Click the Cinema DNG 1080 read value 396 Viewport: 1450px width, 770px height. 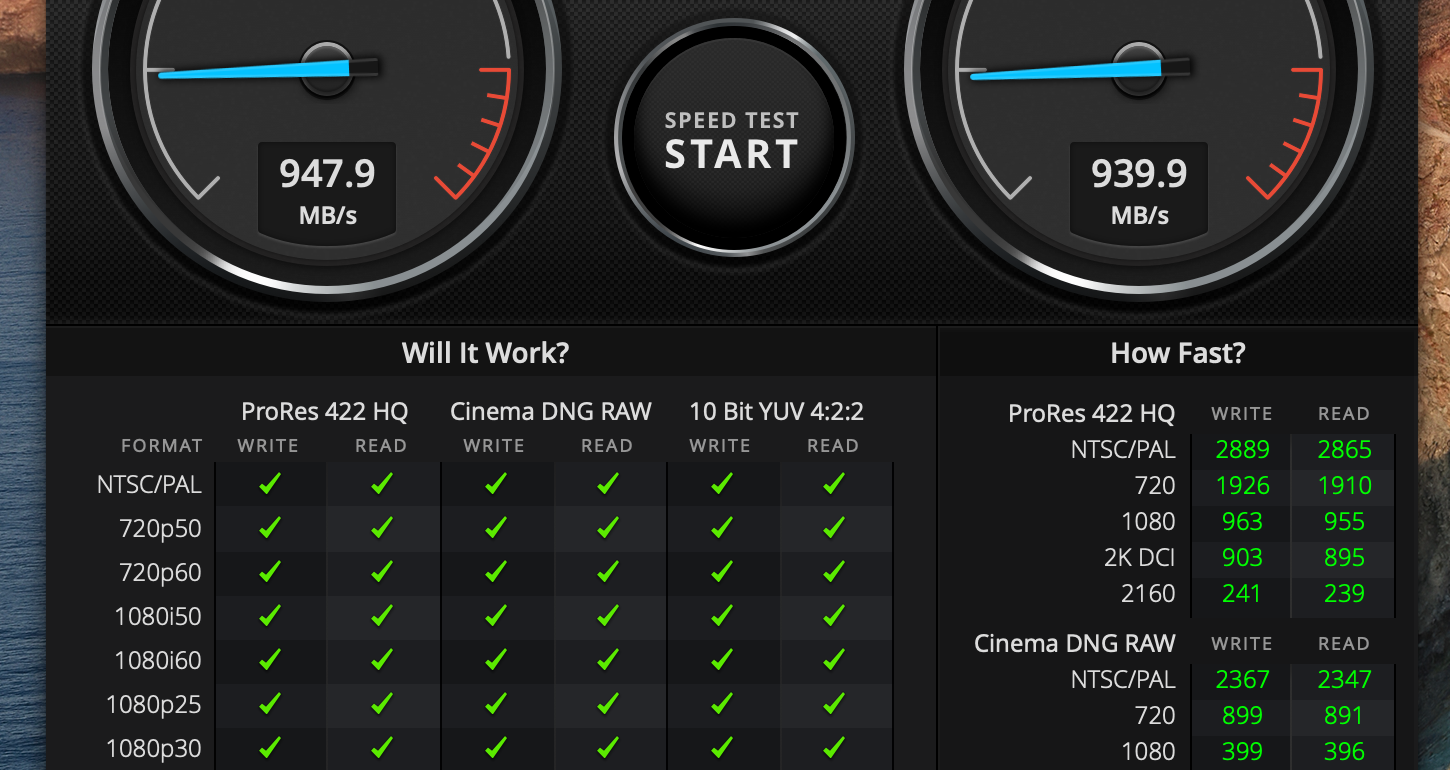[1344, 752]
